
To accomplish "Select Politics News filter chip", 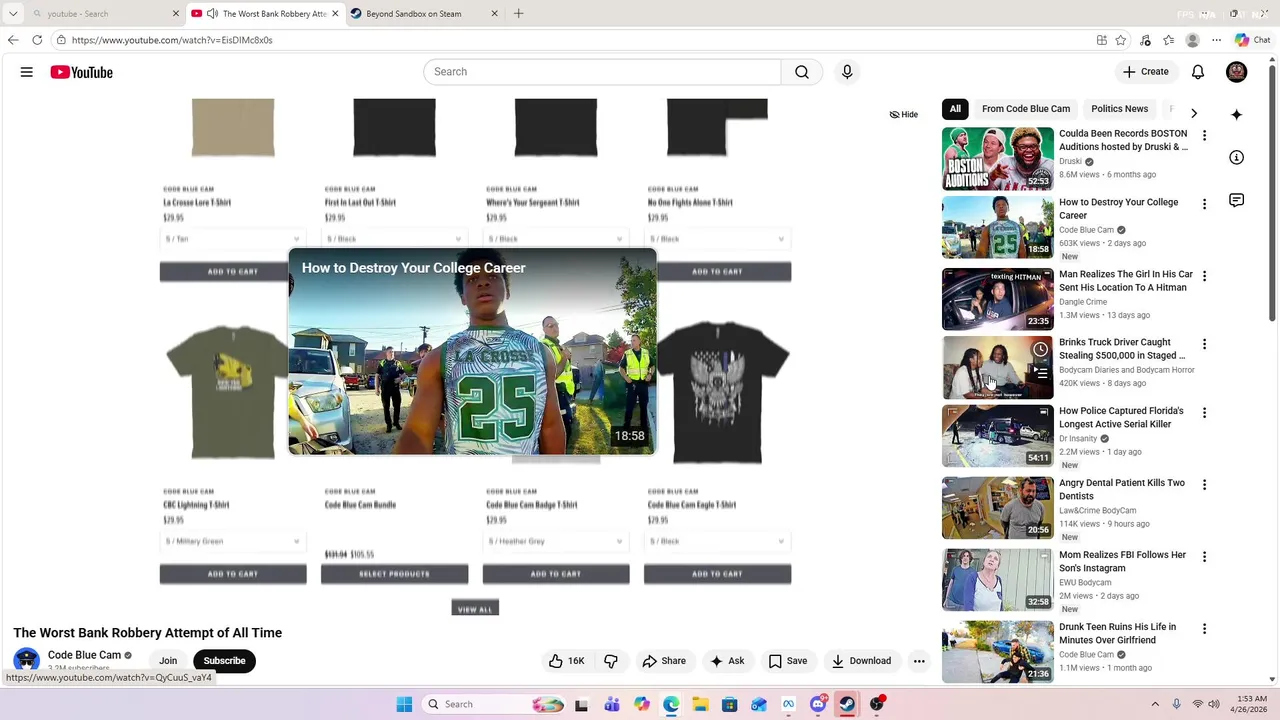I will pyautogui.click(x=1119, y=109).
